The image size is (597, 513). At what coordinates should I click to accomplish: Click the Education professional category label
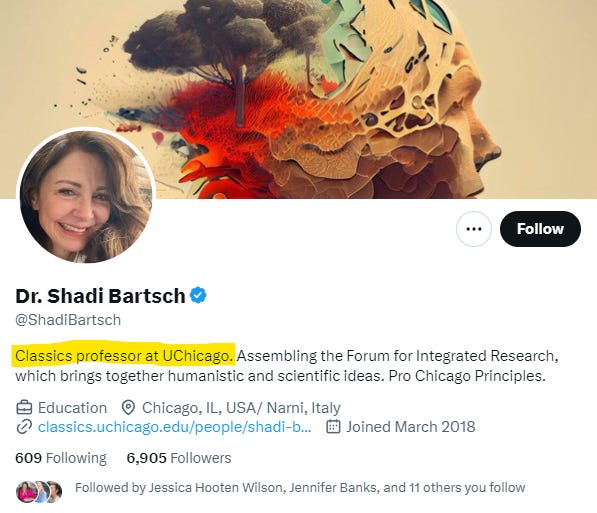click(72, 408)
